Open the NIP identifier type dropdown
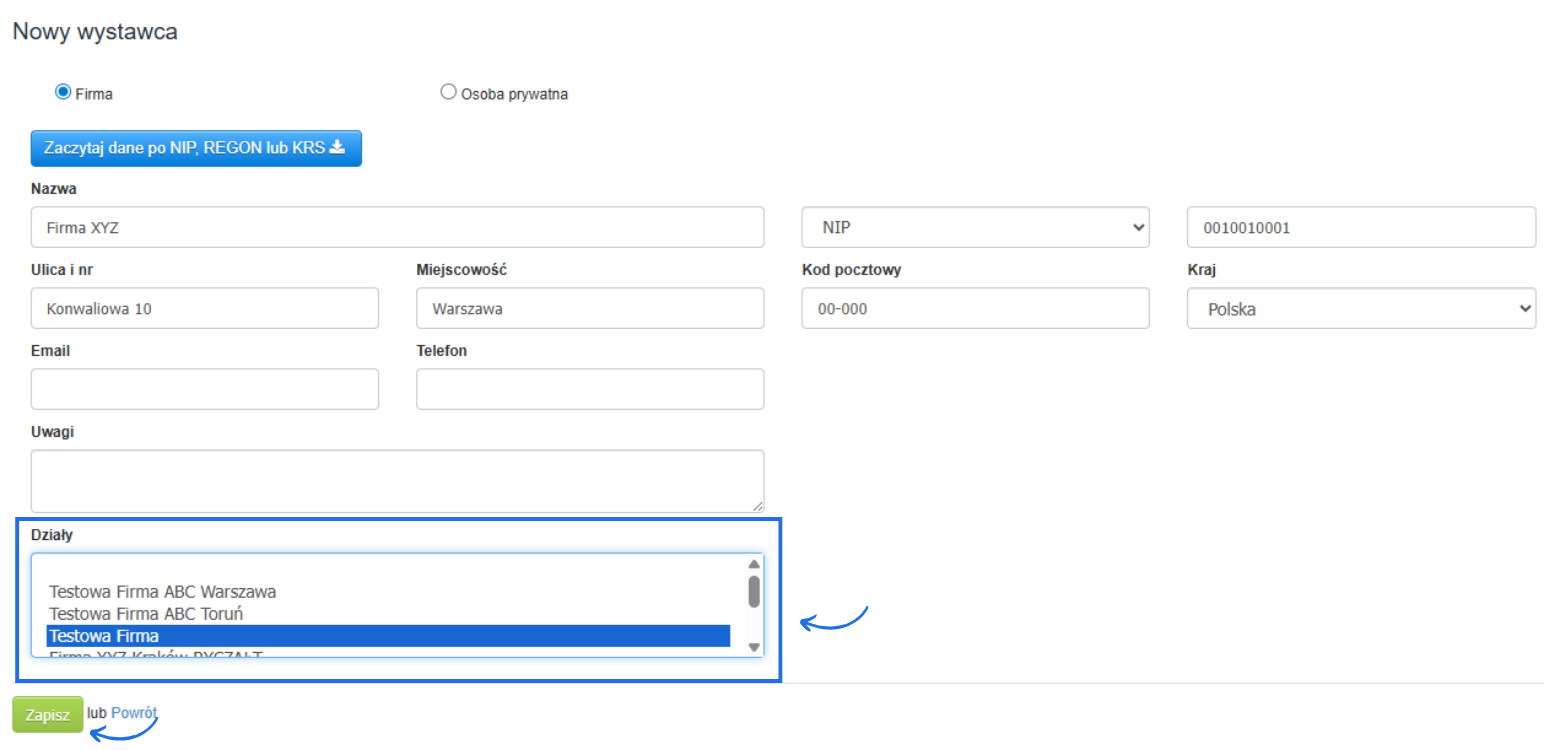The image size is (1545, 750). (975, 227)
